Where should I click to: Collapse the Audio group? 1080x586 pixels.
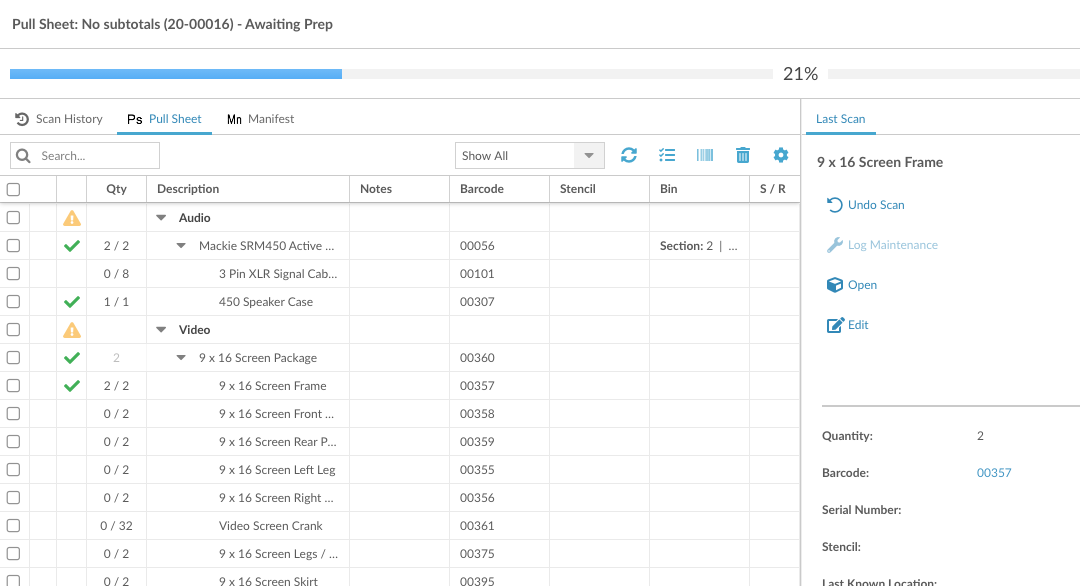[x=161, y=218]
